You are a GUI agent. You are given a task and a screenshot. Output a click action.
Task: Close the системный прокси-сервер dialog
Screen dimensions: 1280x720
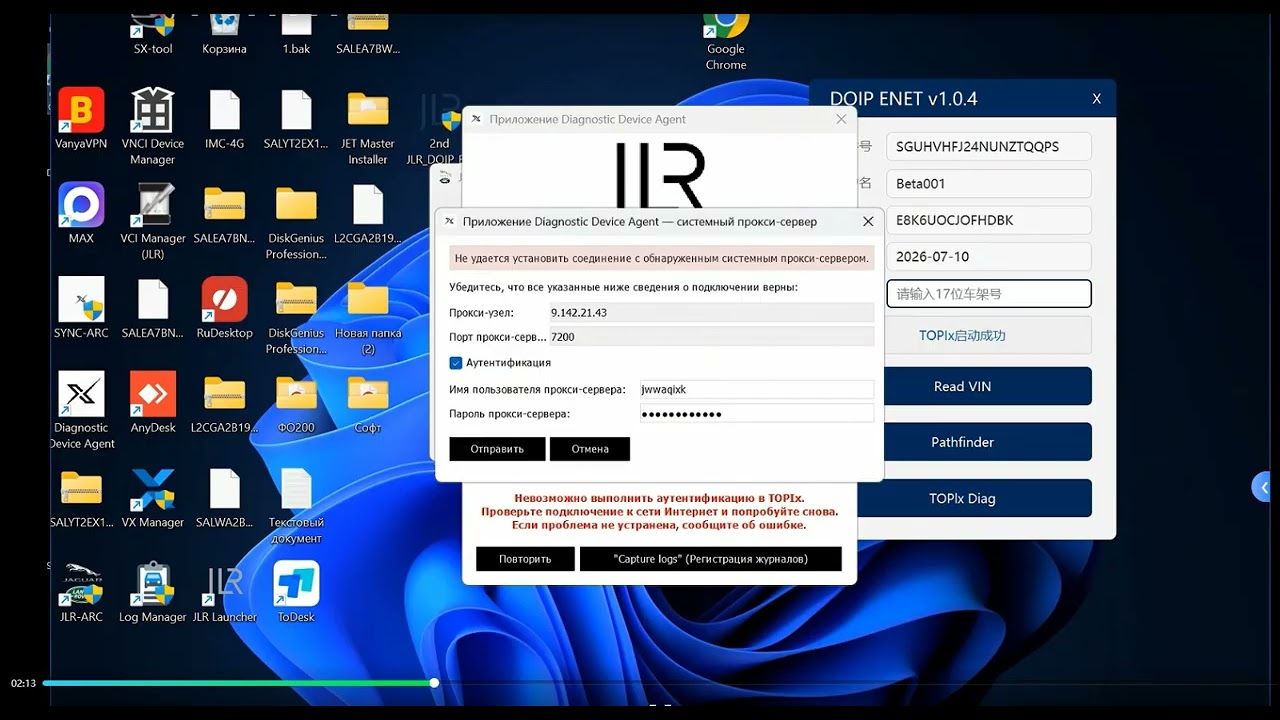click(868, 222)
